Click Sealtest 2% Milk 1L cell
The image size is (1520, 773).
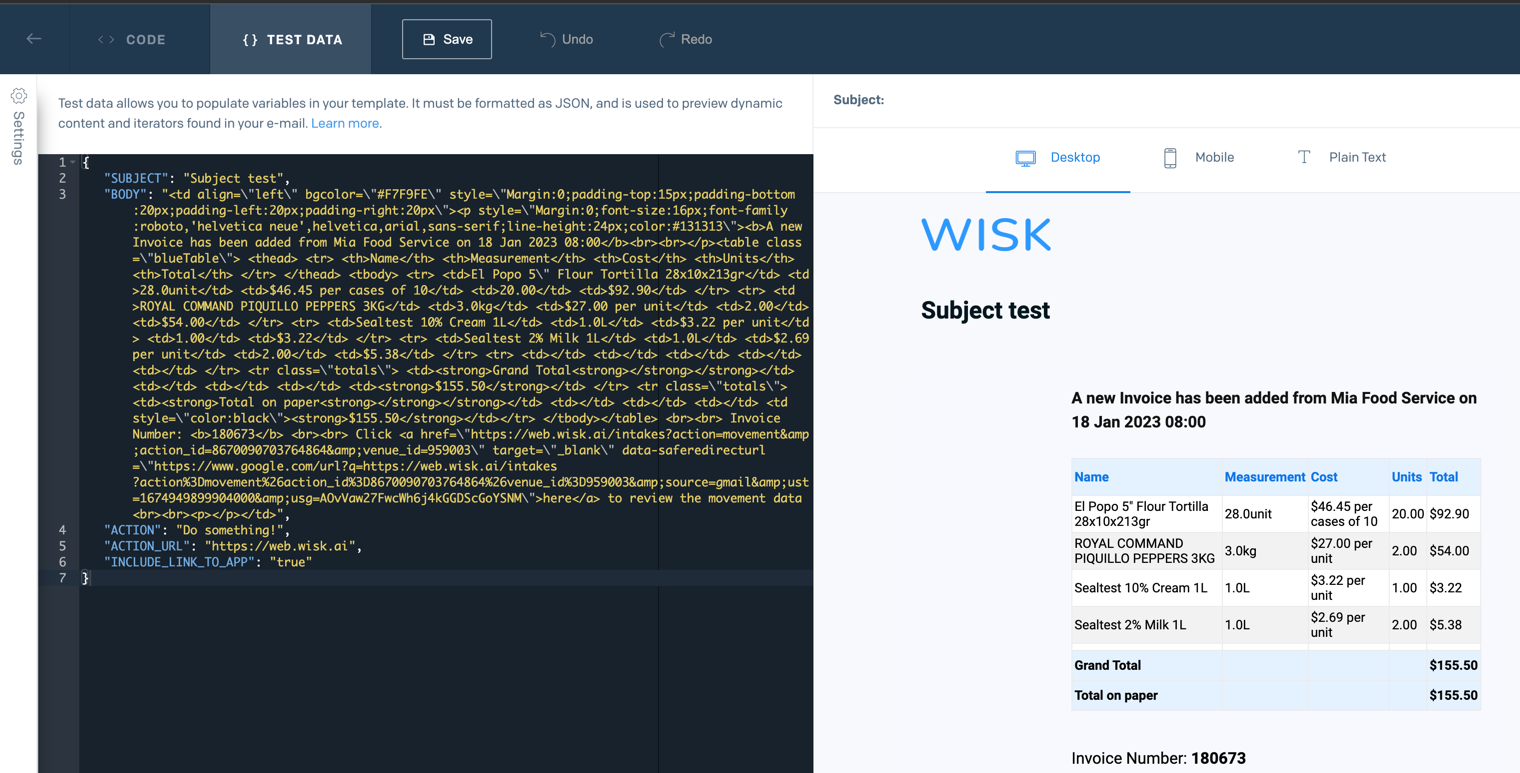coord(1146,625)
